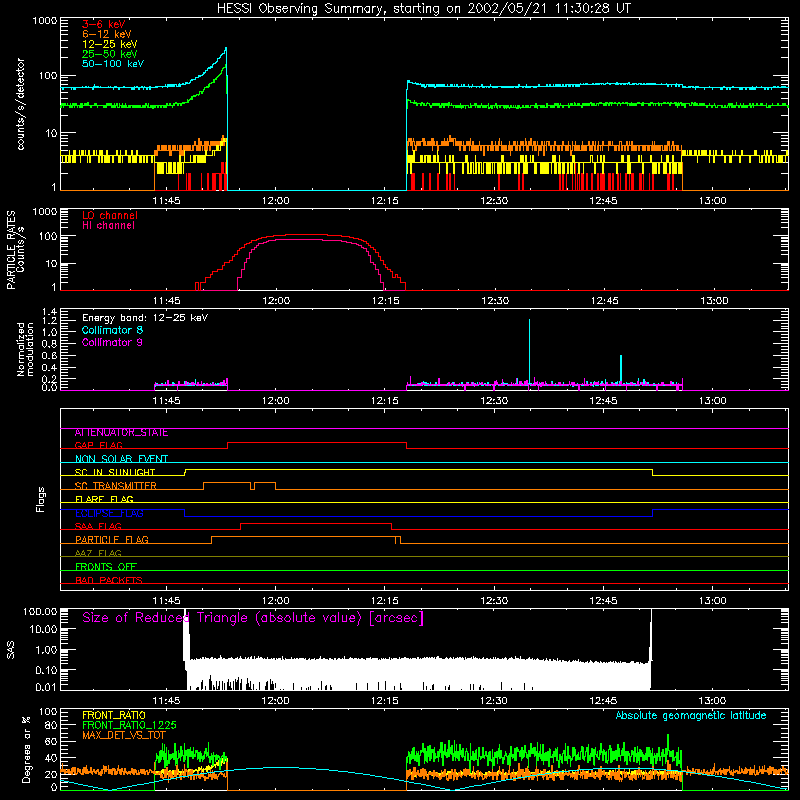Click the 'Size of Reduced Triangle' panel title

(x=253, y=618)
